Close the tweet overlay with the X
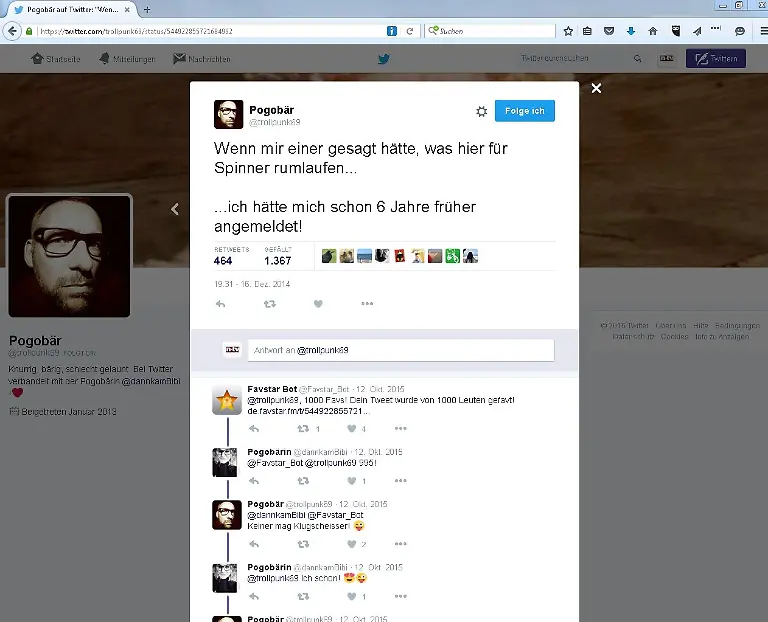The height and width of the screenshot is (622, 768). 596,89
